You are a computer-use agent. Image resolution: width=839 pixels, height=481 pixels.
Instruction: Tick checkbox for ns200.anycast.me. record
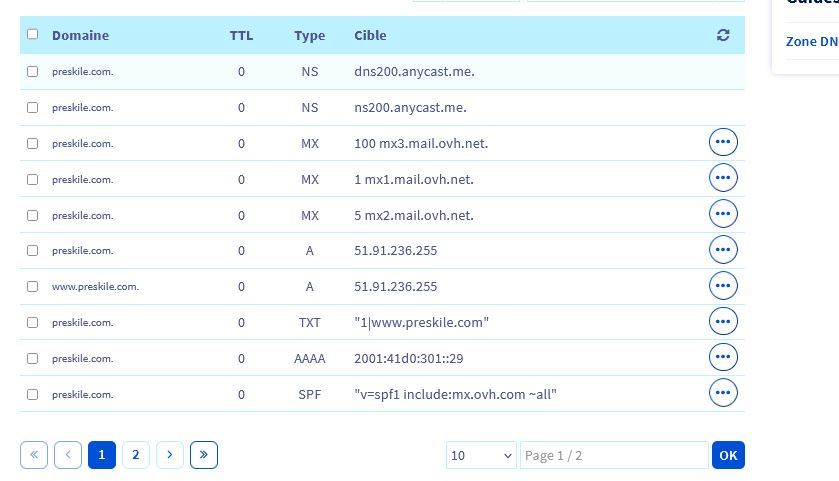(32, 108)
